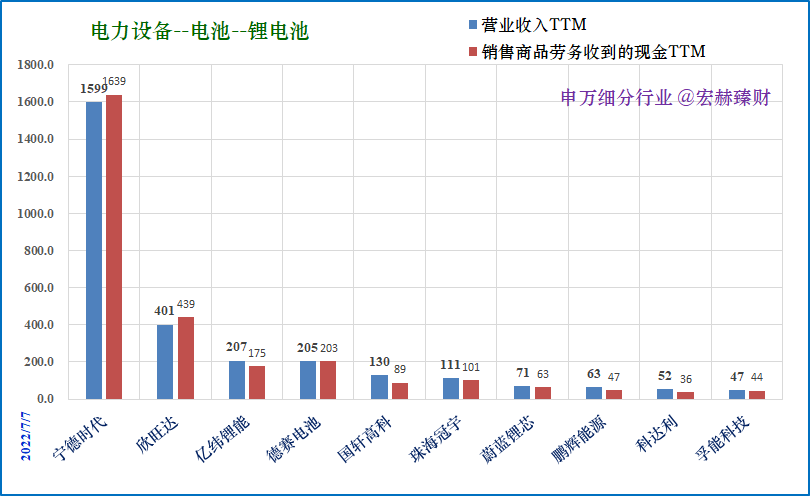Click data label 207
This screenshot has height=496, width=810.
pos(236,347)
